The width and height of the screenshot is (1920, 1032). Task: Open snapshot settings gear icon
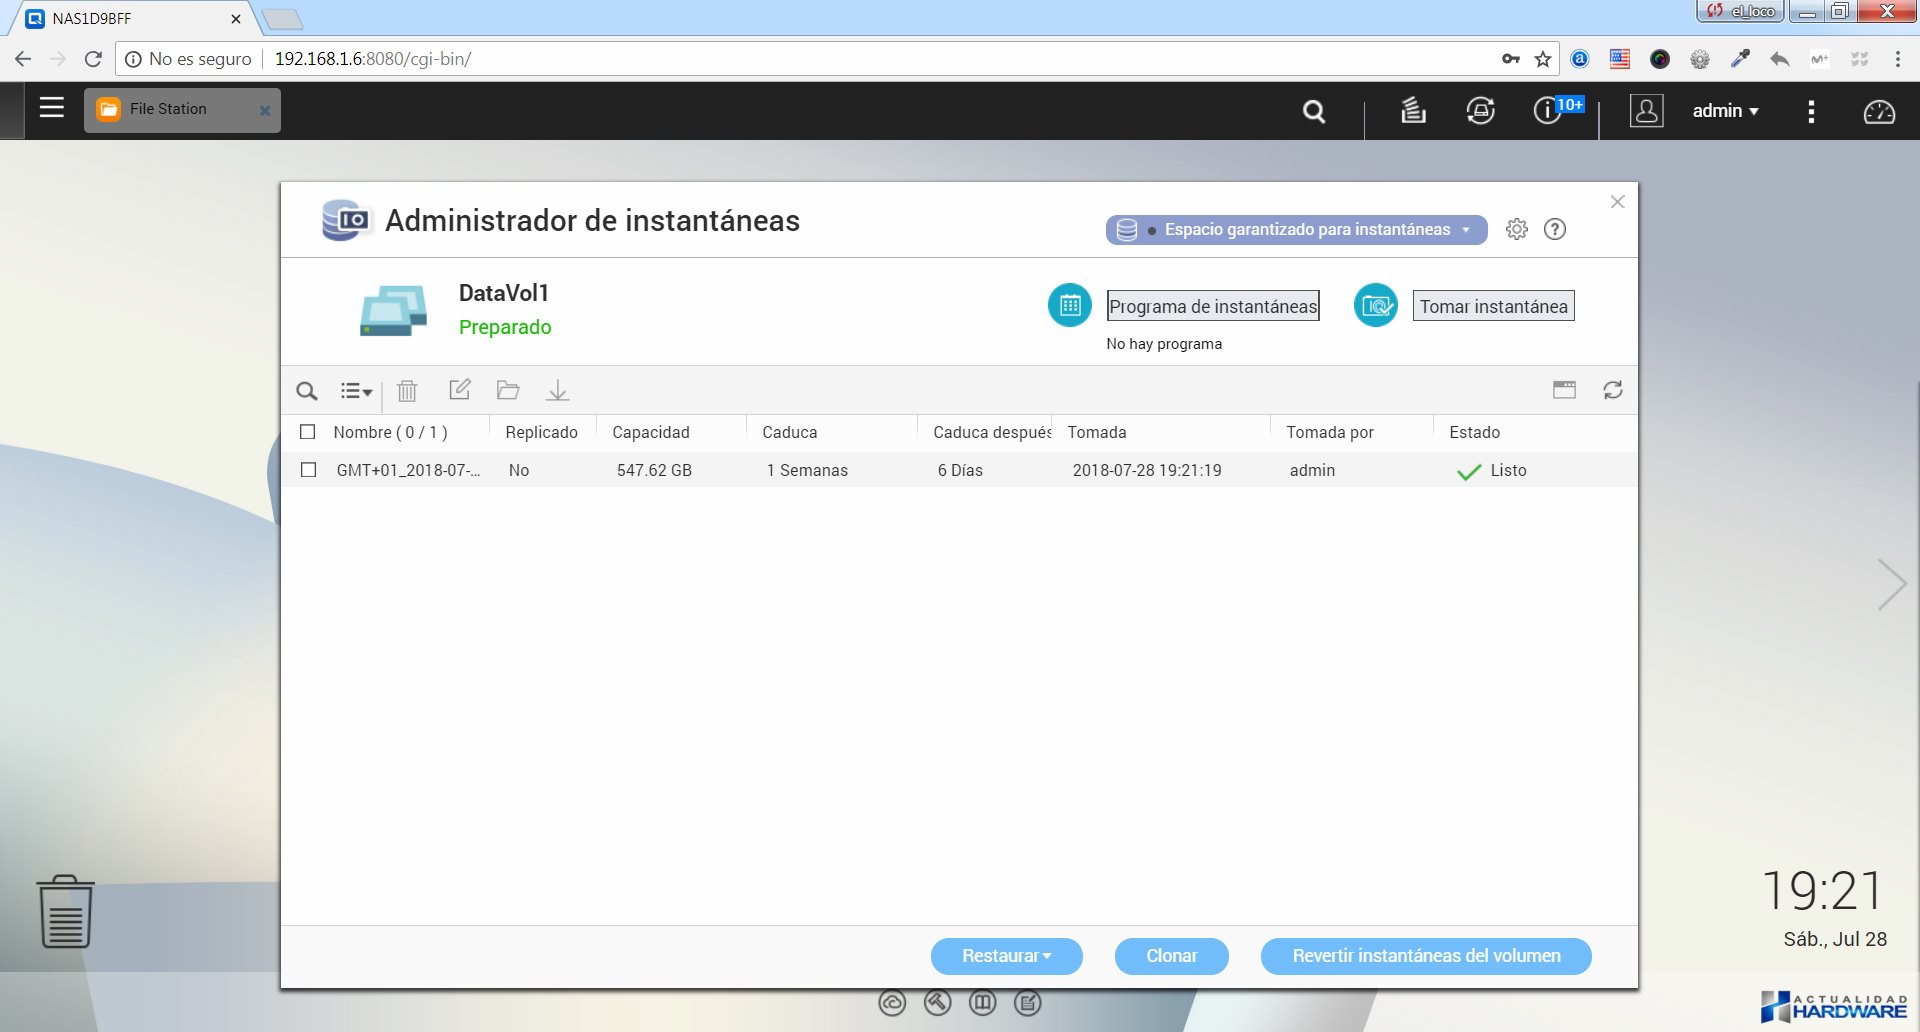[1516, 229]
